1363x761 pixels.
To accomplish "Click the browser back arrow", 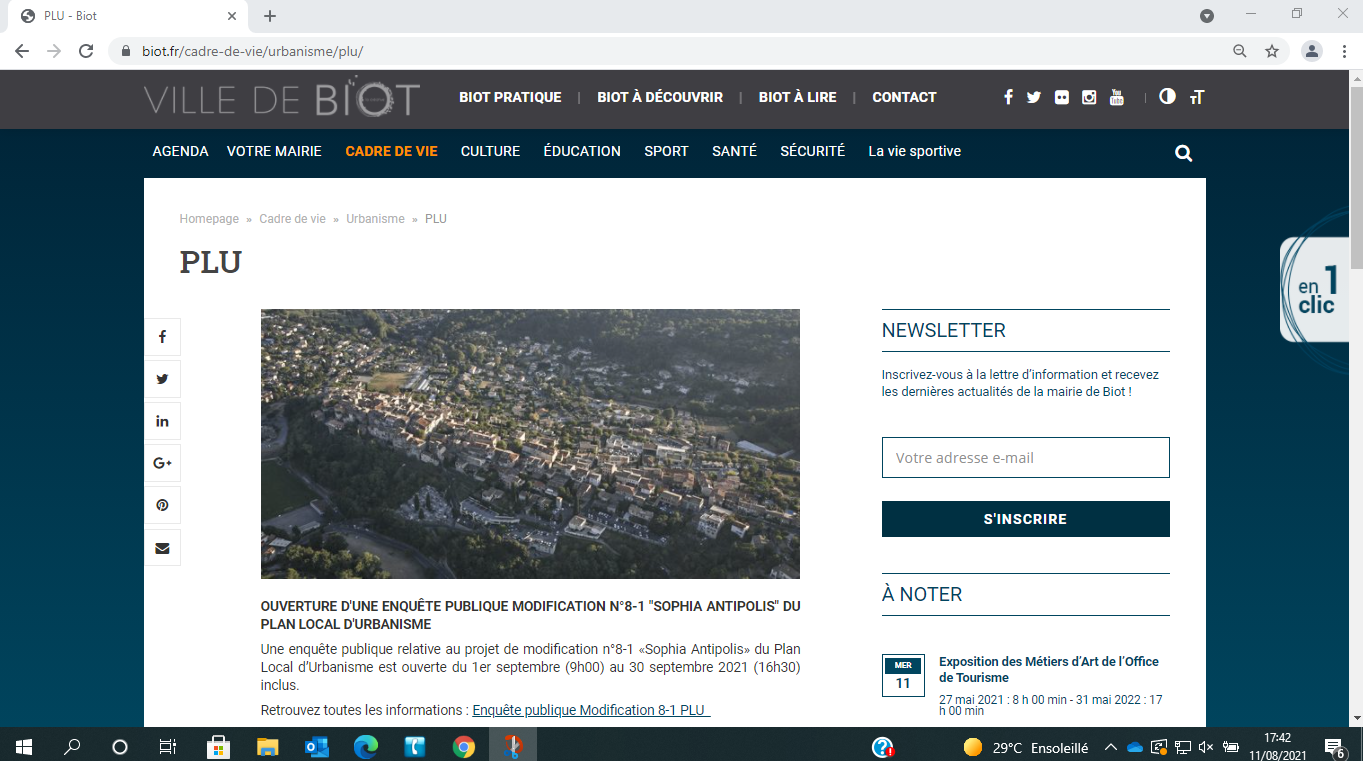I will click(x=22, y=51).
